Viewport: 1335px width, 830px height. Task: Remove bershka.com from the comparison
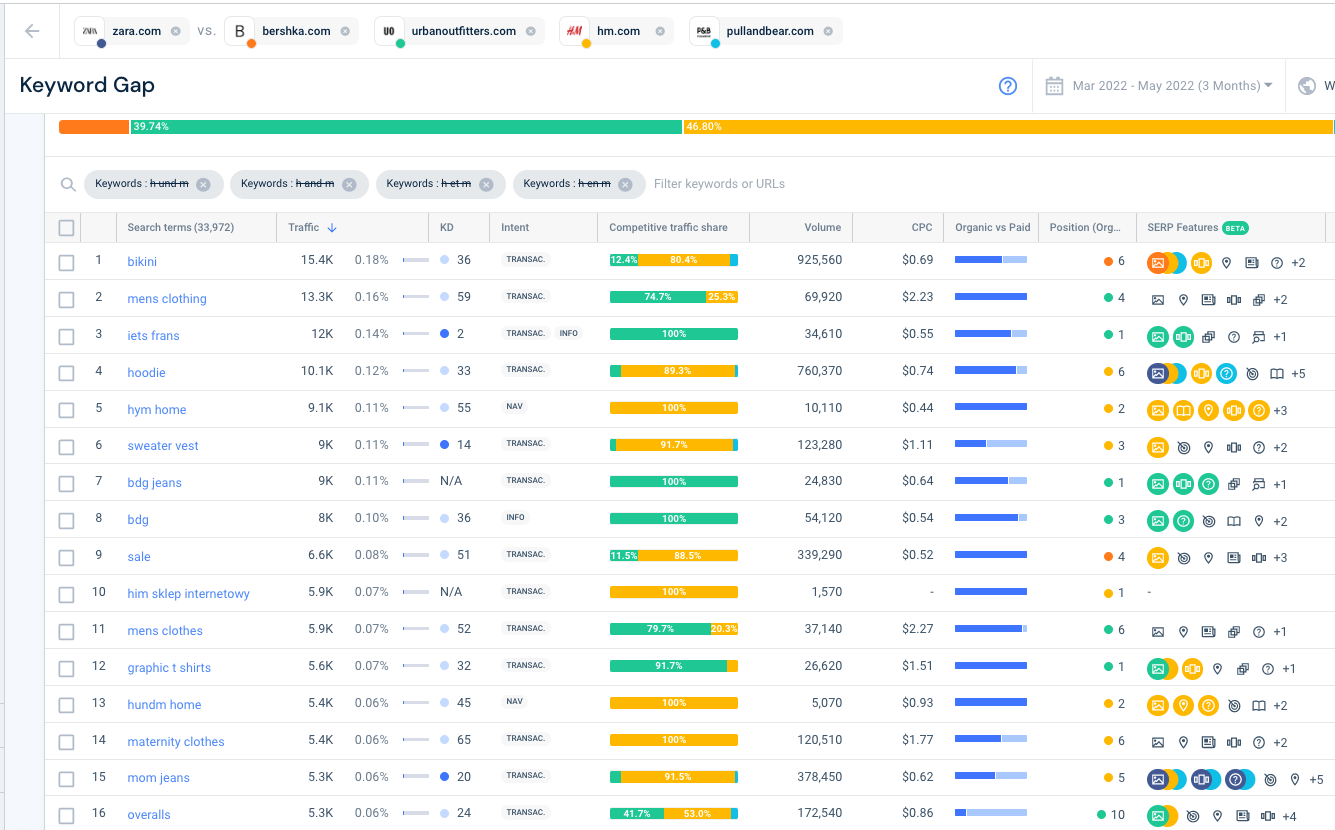click(x=345, y=31)
